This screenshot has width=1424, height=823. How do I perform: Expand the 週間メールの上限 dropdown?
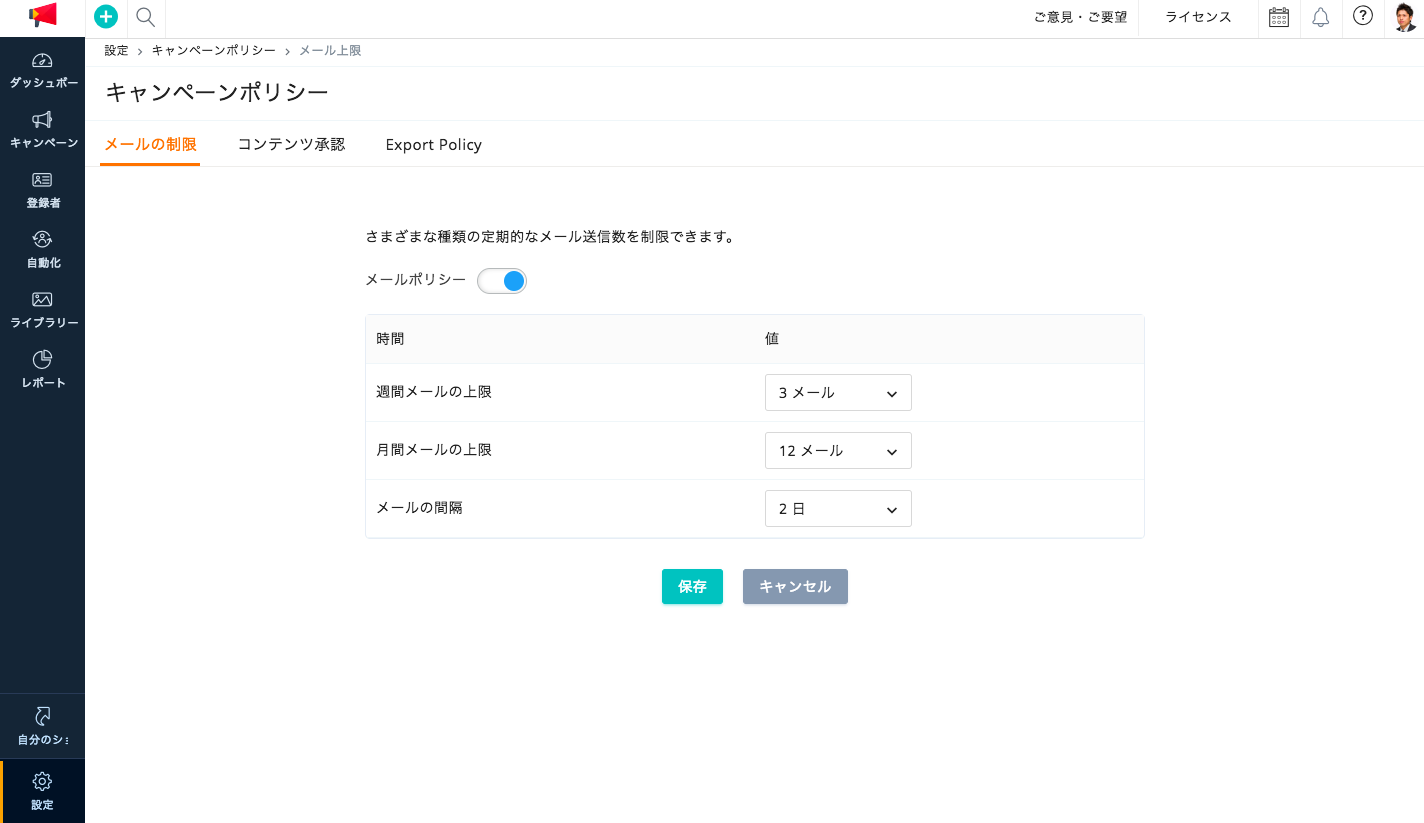(838, 393)
